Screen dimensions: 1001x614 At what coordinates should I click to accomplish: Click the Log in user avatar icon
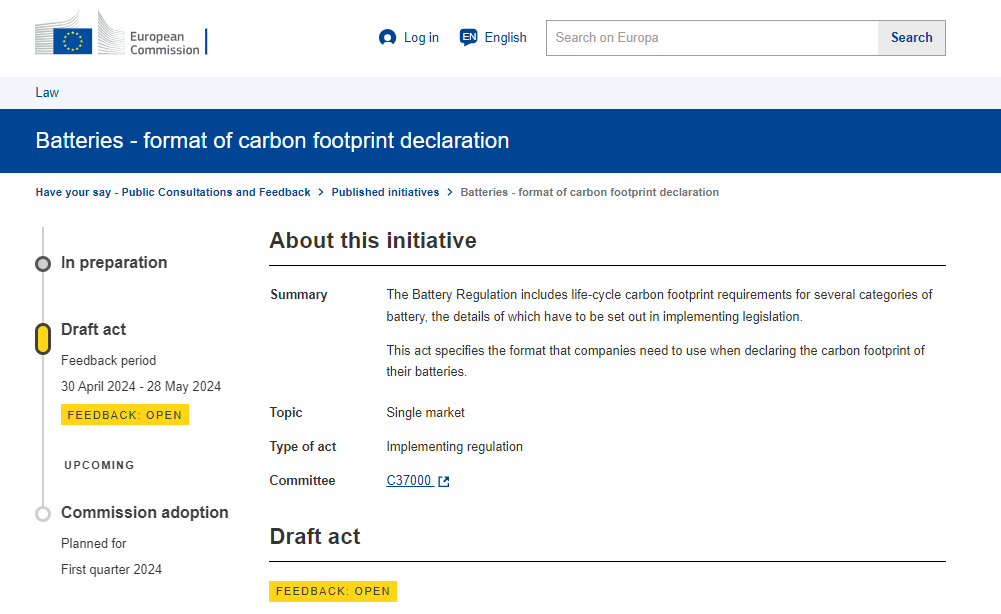click(x=388, y=38)
